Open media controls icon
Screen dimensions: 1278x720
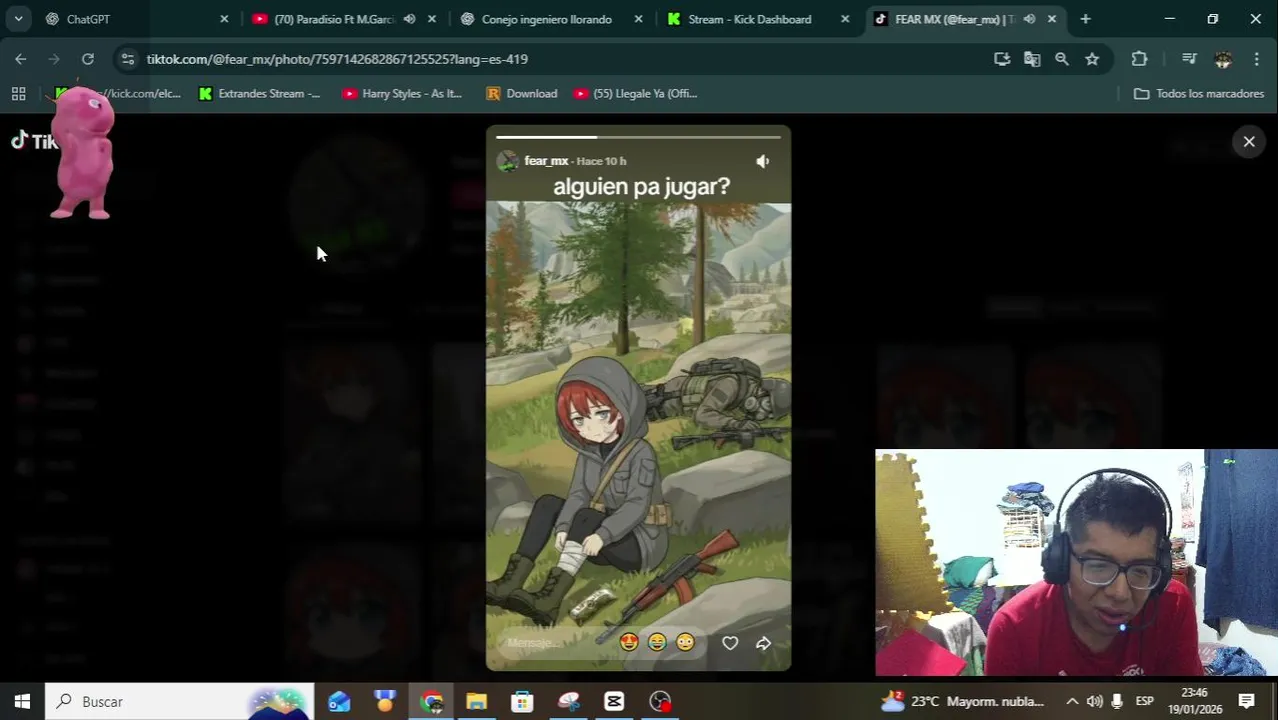[x=1189, y=59]
